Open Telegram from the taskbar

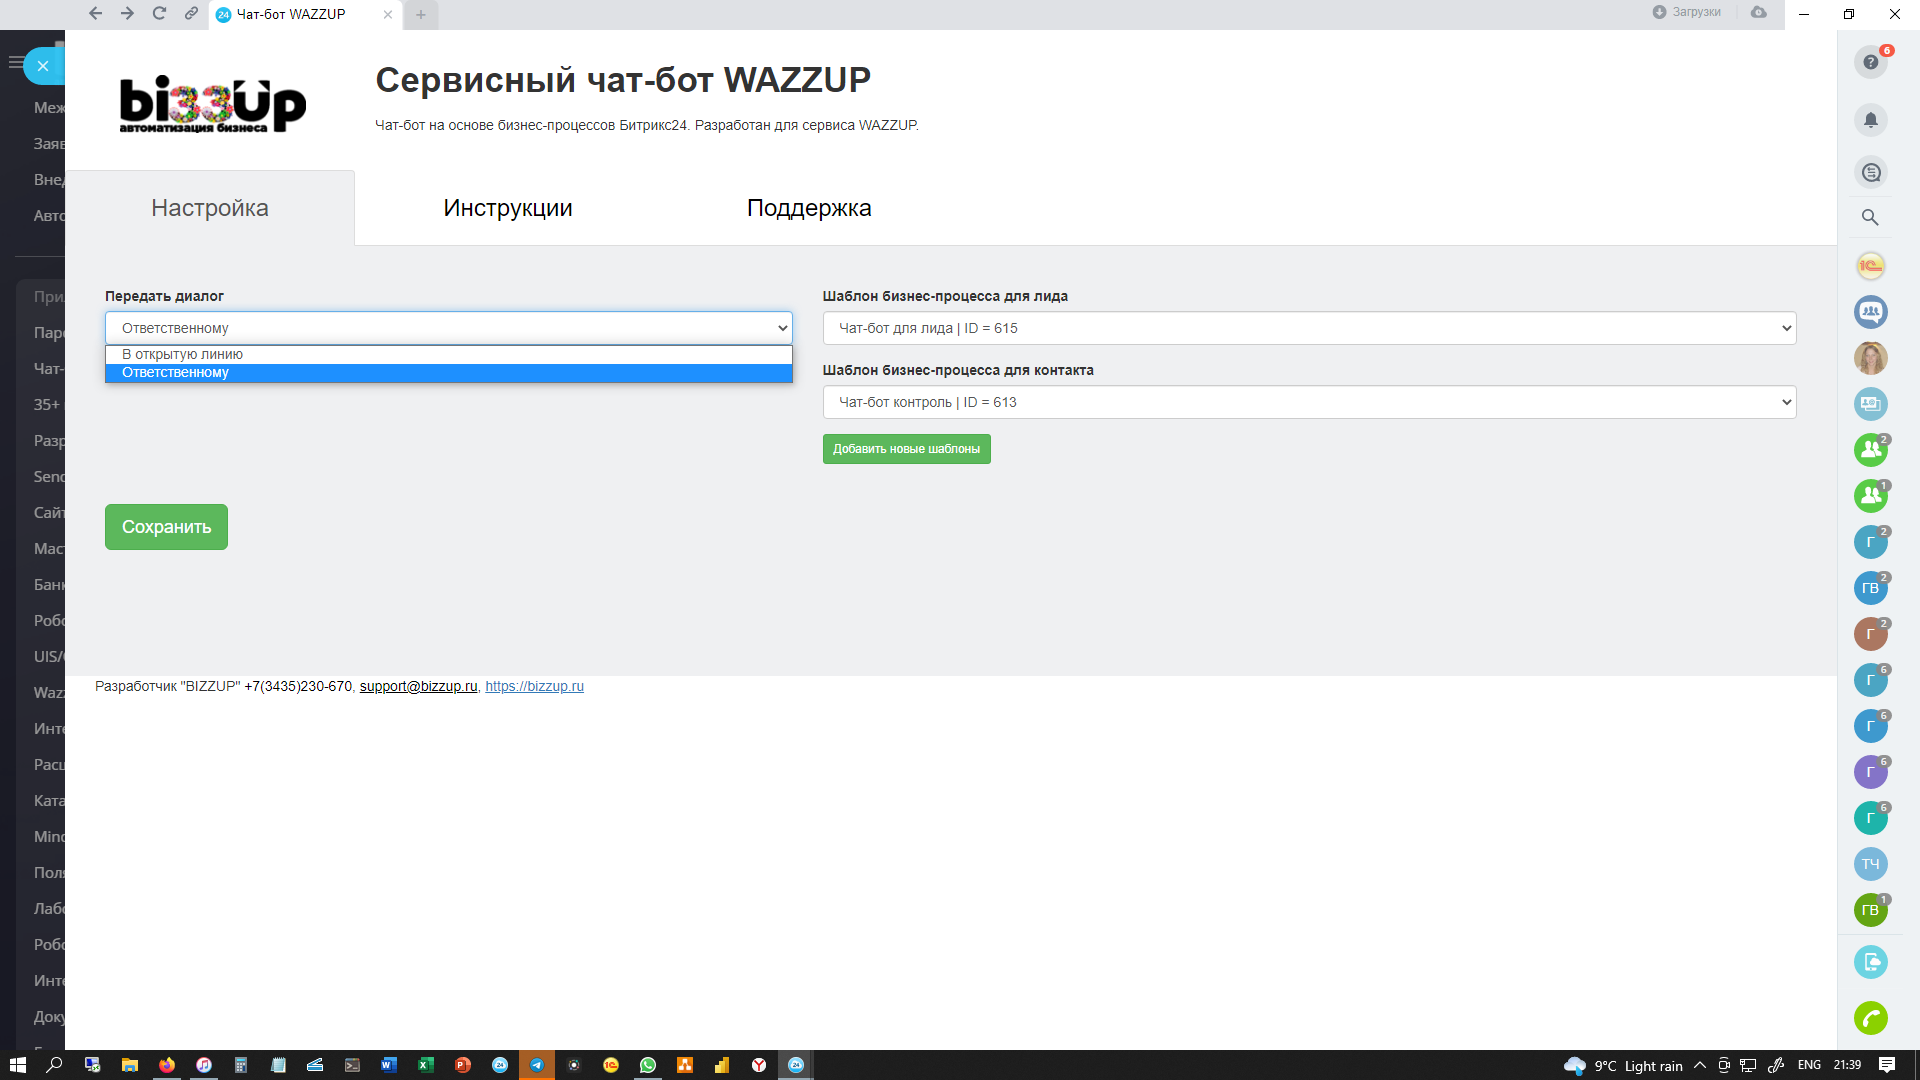point(536,1065)
